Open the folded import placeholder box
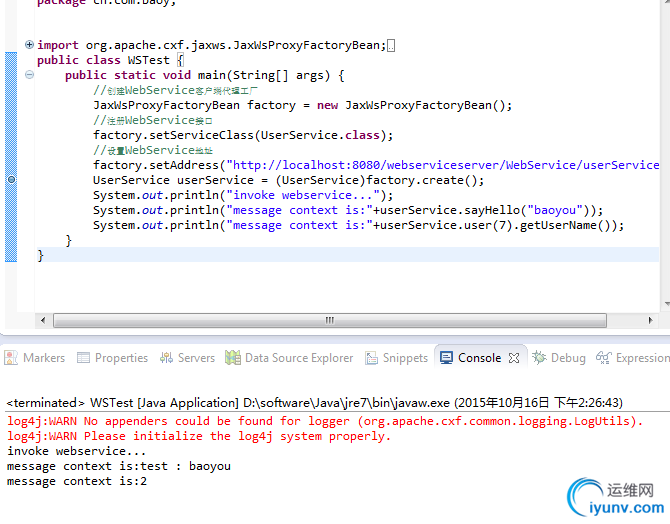This screenshot has width=670, height=524. [x=391, y=45]
